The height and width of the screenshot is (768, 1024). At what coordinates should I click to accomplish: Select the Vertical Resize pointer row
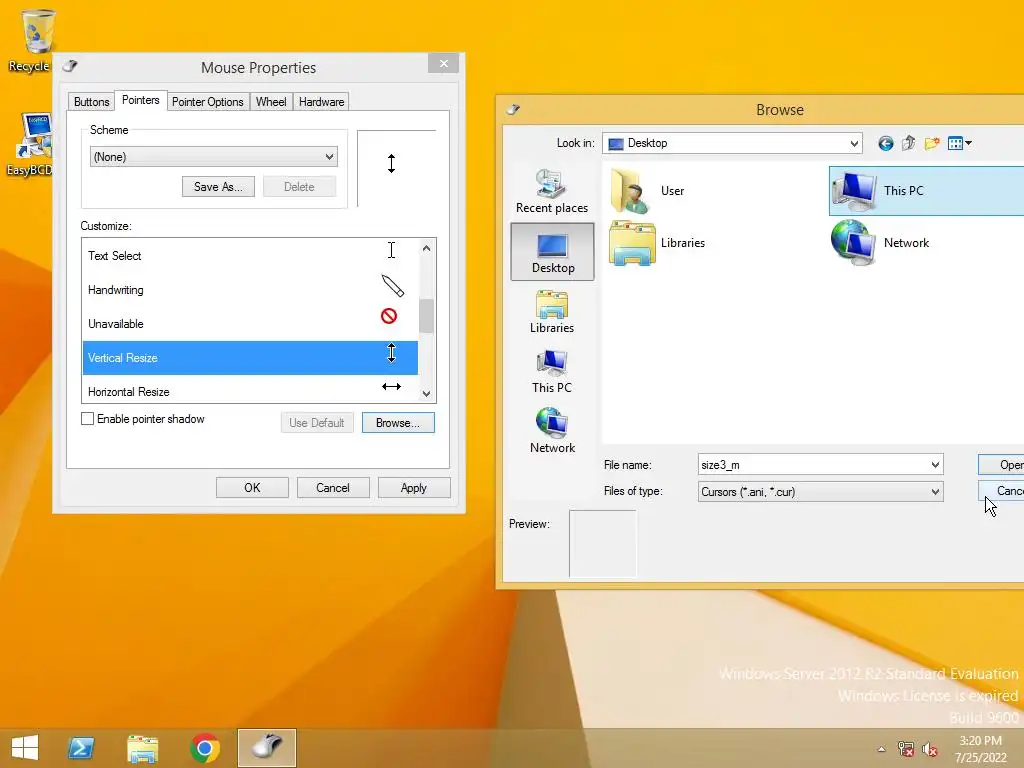pos(250,358)
